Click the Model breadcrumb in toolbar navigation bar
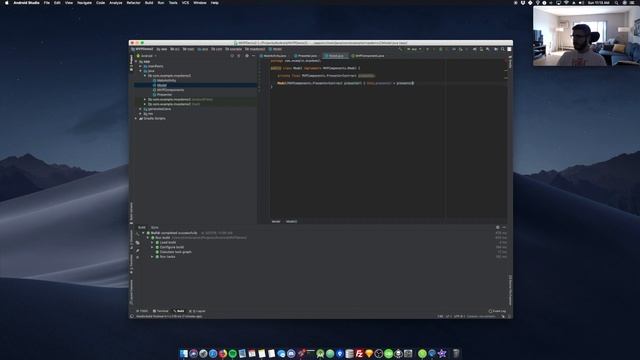Viewport: 640px width, 360px height. (x=276, y=49)
